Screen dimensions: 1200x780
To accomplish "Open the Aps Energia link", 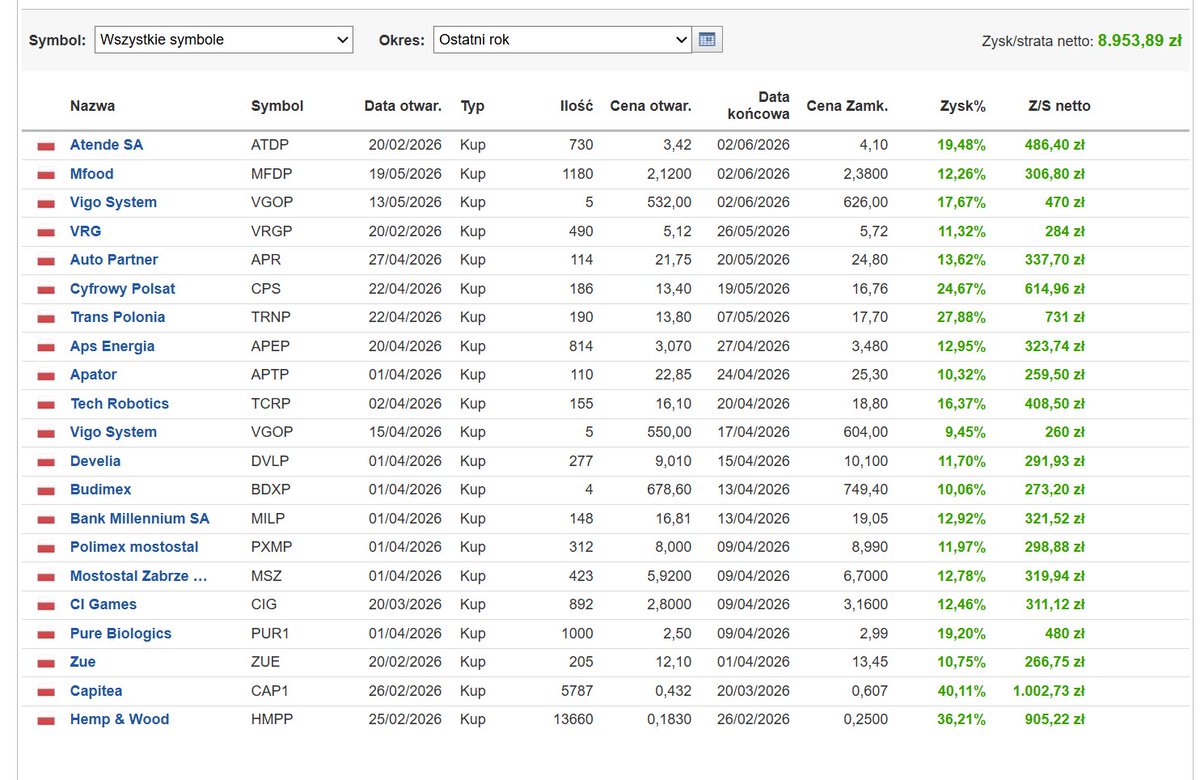I will 112,346.
